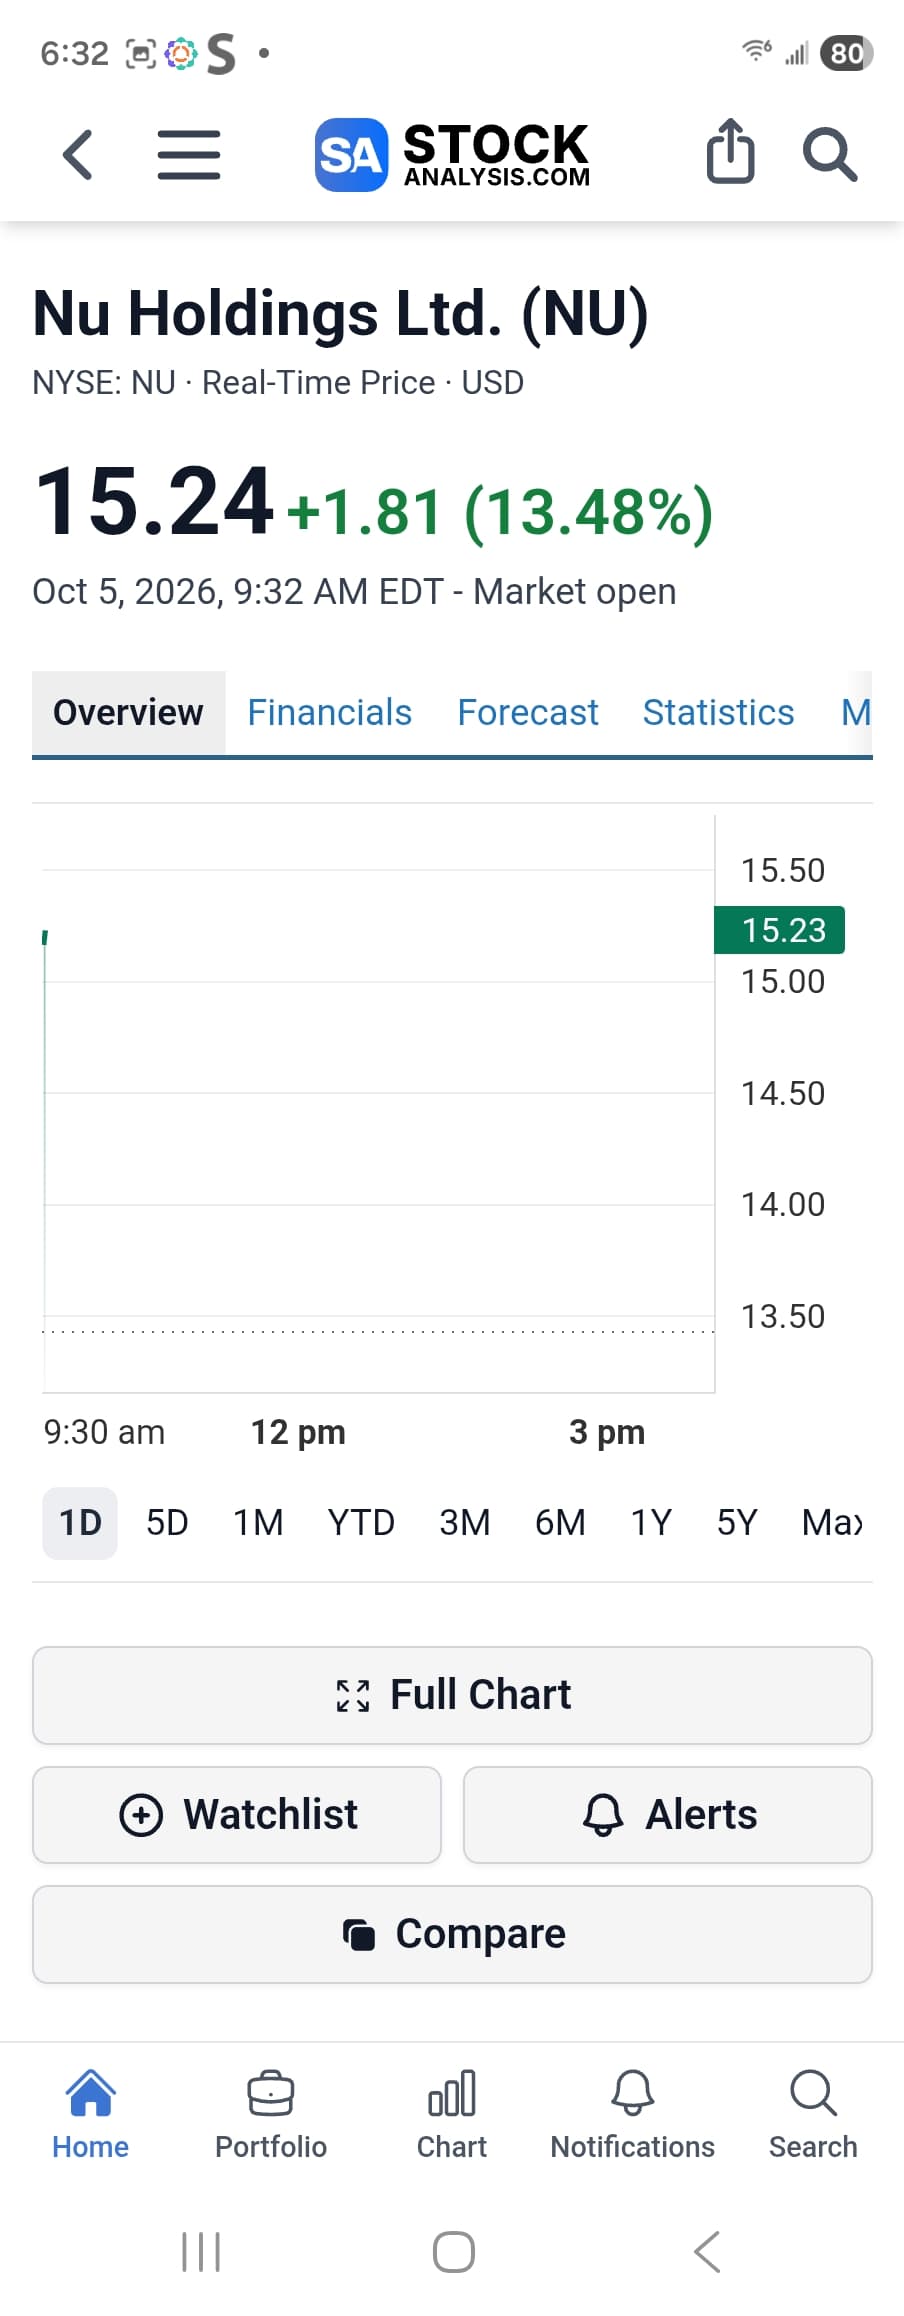Open the Compare button

[452, 1934]
